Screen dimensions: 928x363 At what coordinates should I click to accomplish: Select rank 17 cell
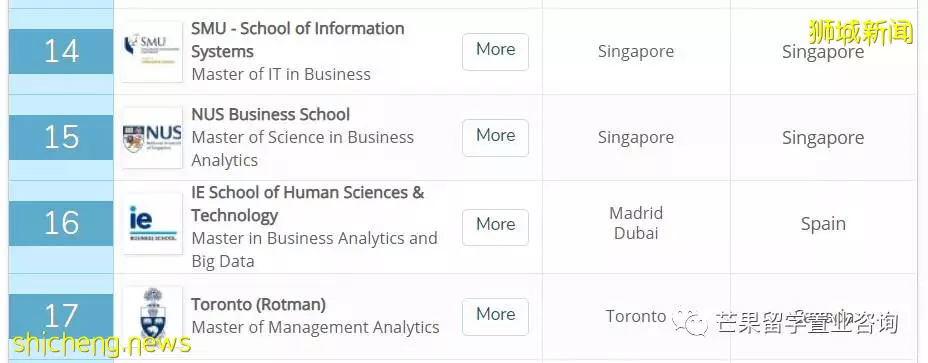tap(61, 316)
